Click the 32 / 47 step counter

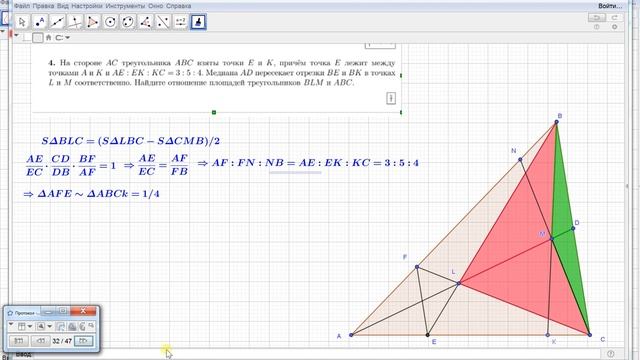(62, 341)
